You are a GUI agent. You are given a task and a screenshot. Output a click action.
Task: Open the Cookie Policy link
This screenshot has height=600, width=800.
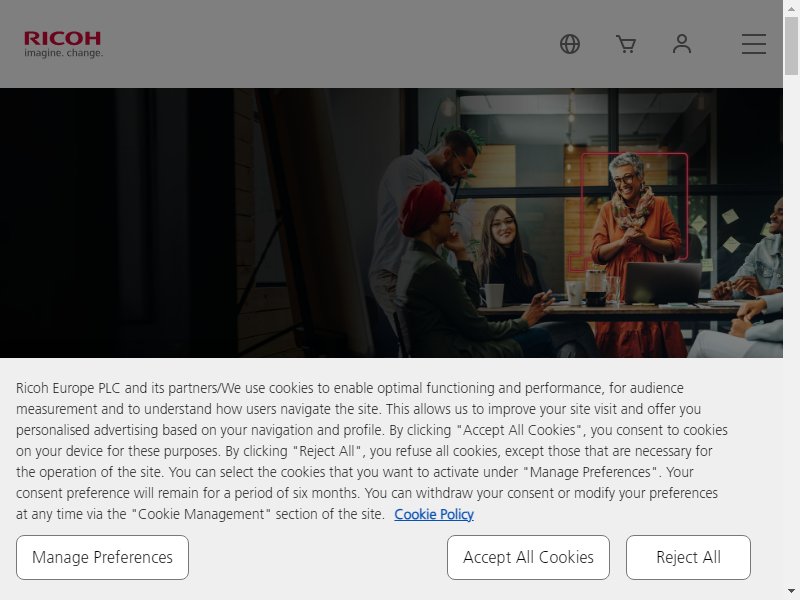point(434,514)
